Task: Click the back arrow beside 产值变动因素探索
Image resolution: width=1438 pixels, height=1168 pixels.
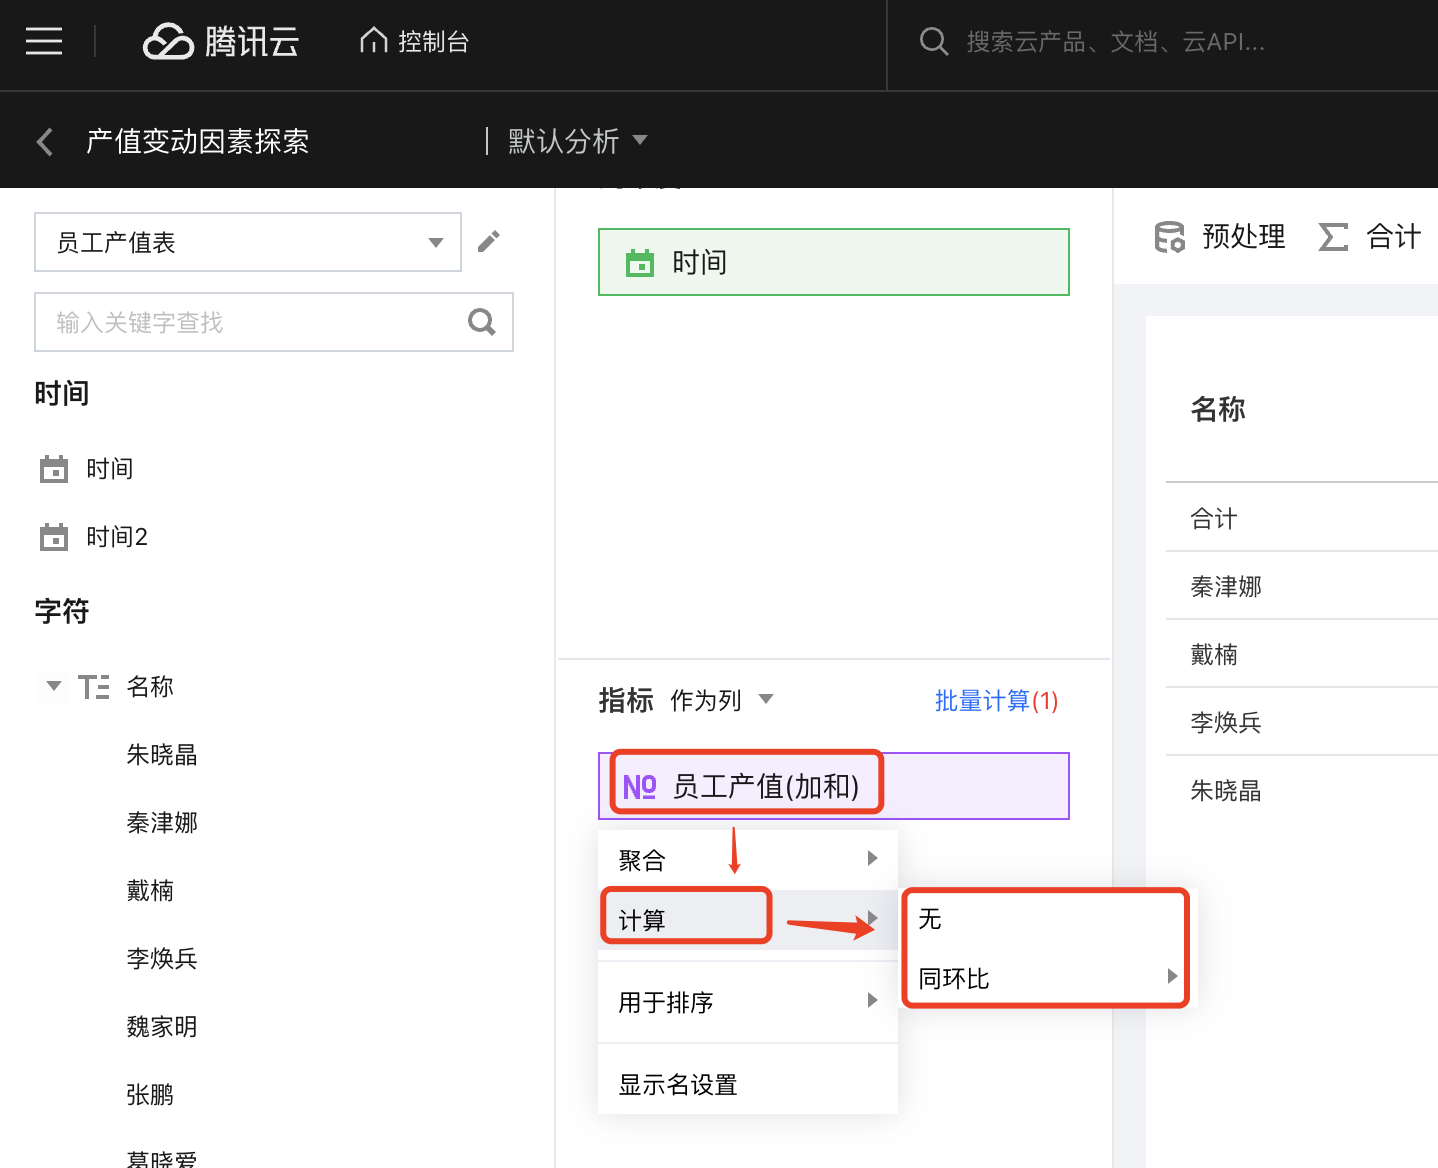Action: pos(45,142)
